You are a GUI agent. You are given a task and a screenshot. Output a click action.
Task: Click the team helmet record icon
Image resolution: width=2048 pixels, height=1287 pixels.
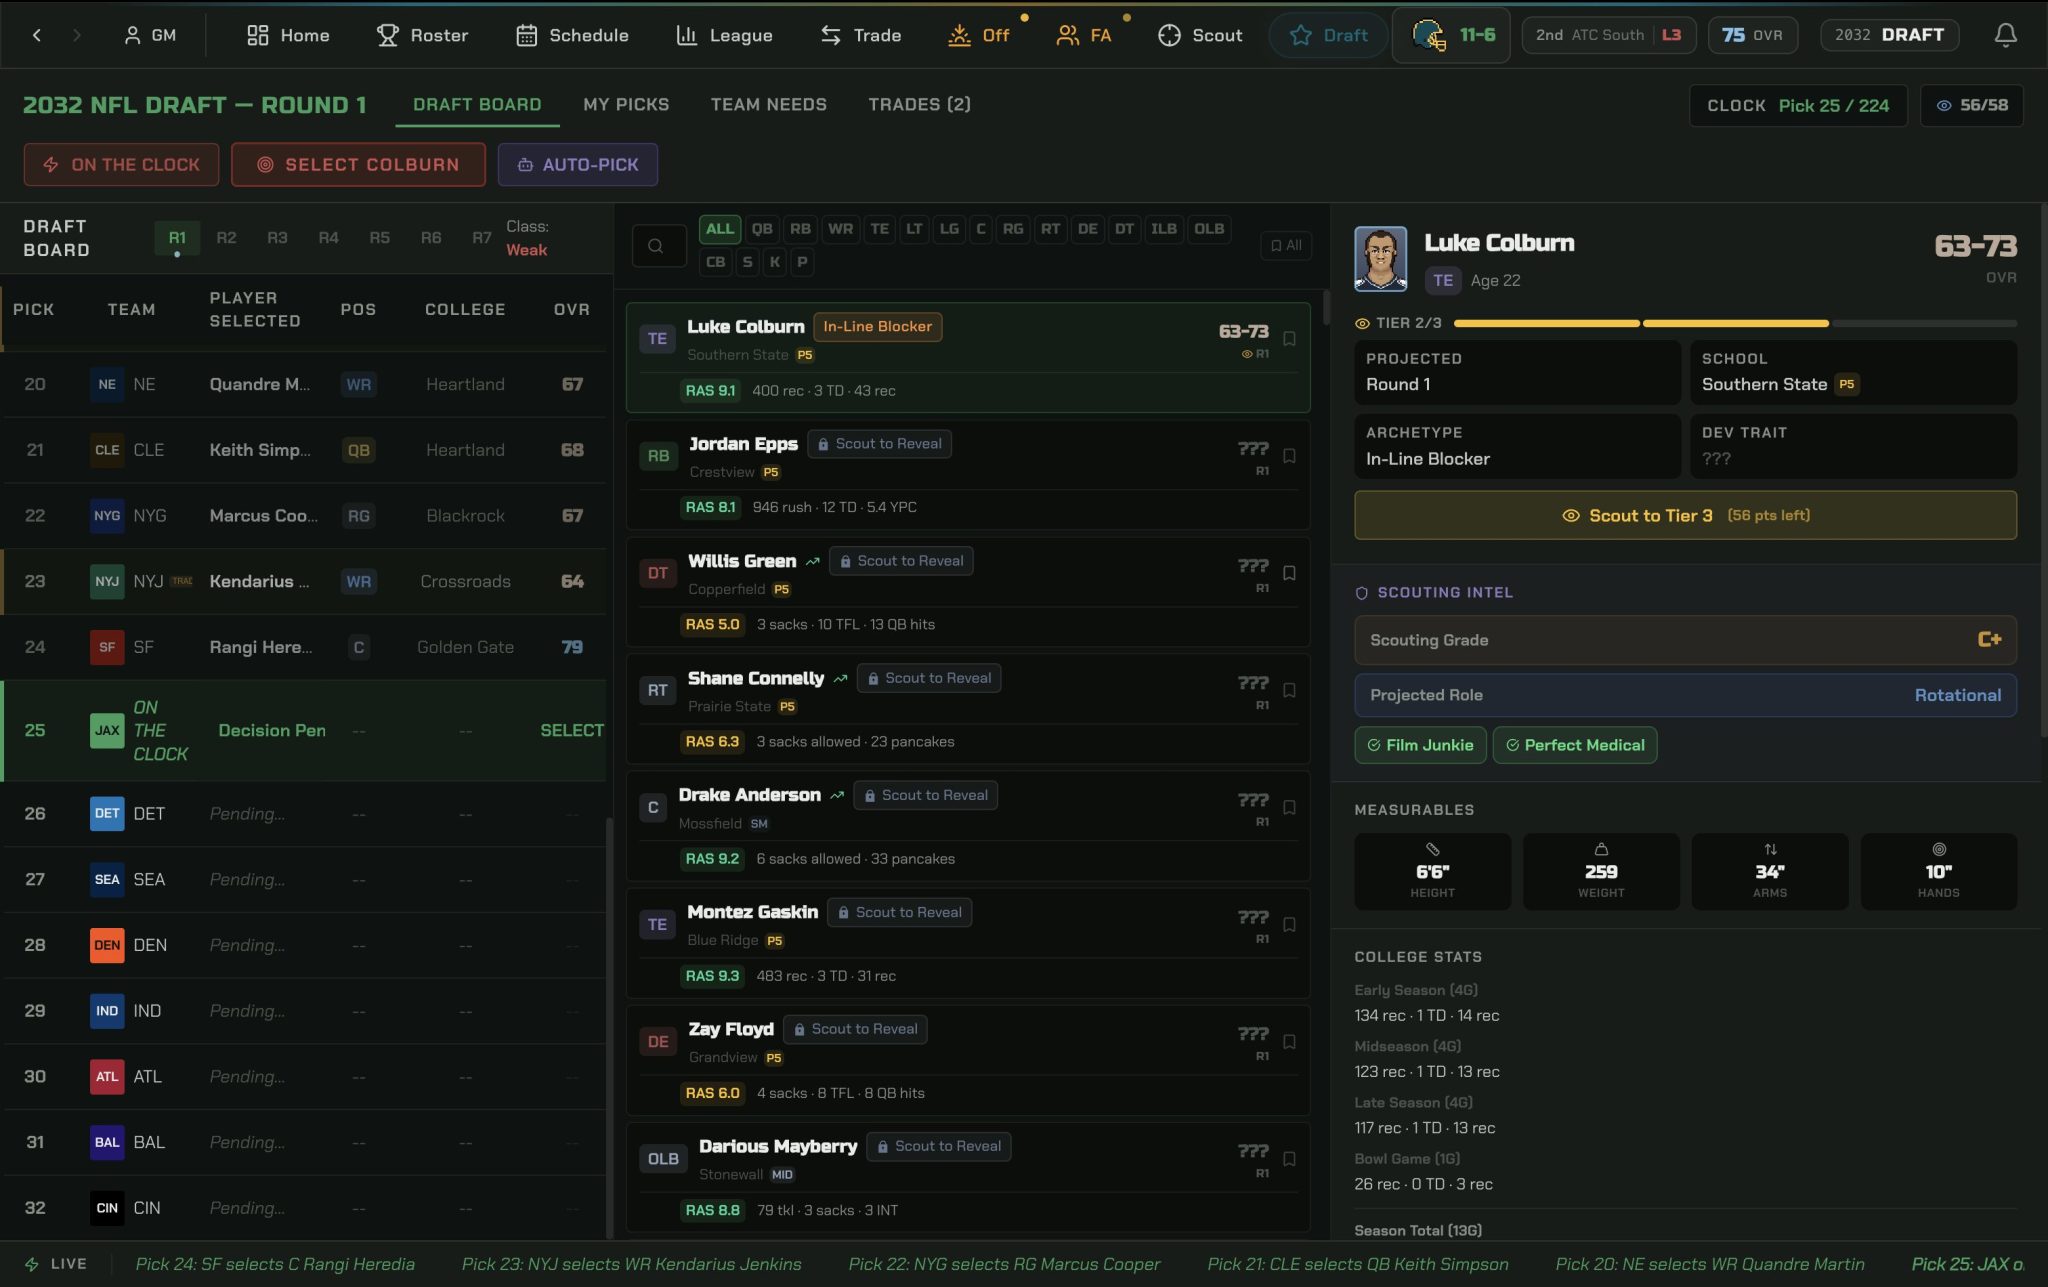1430,35
